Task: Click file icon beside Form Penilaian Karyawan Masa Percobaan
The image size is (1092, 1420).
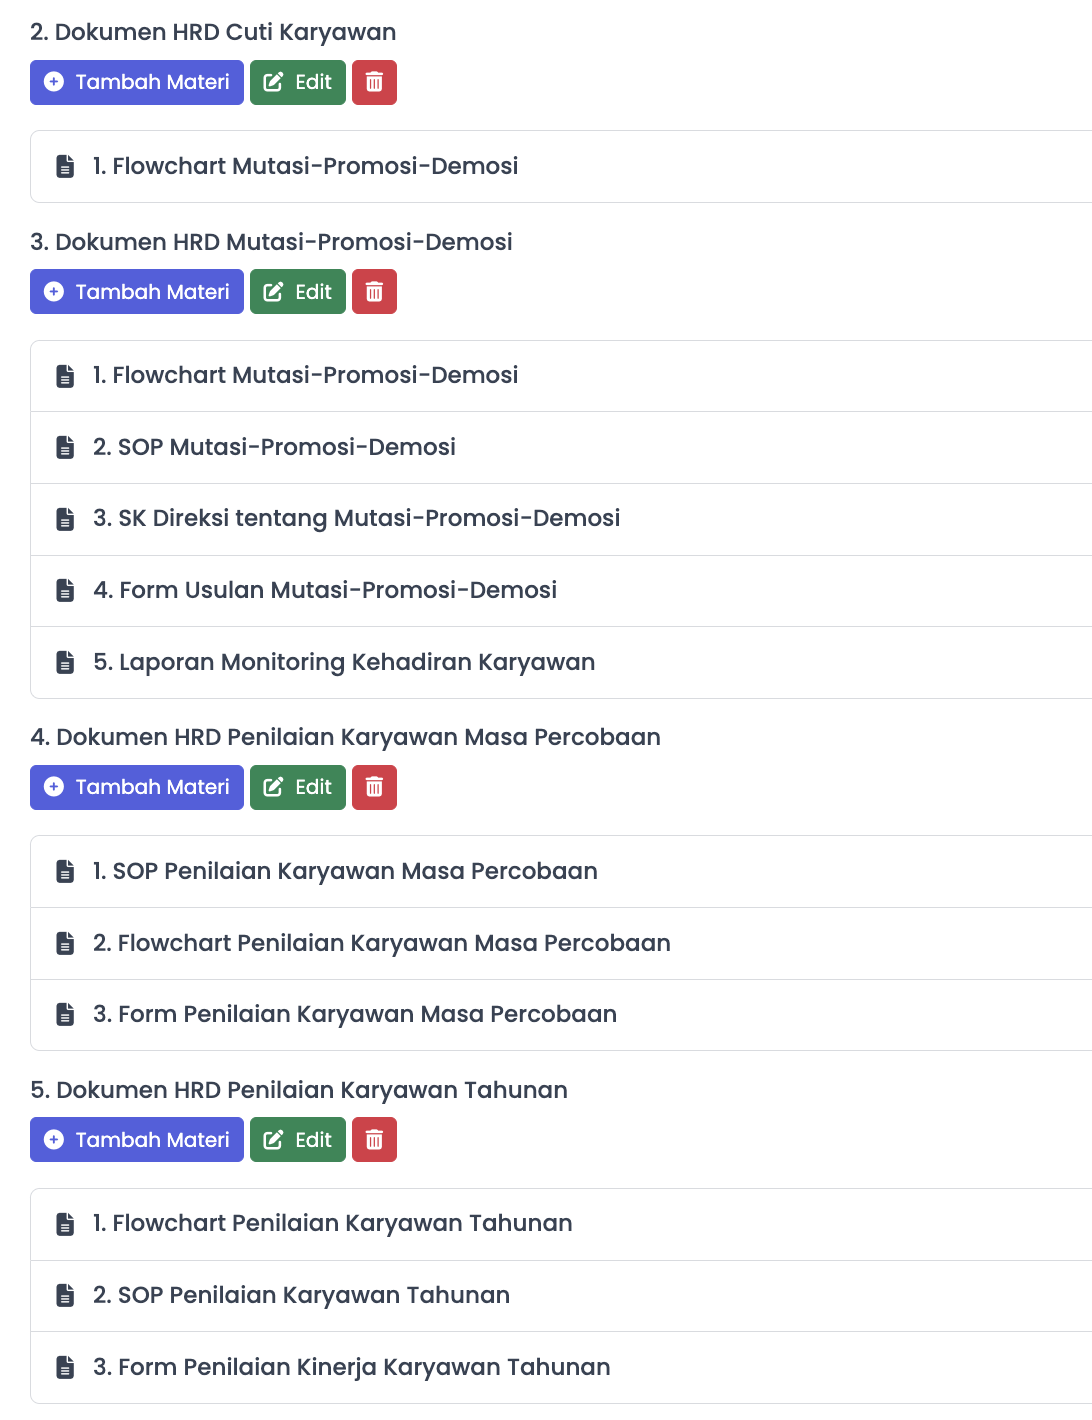Action: click(x=65, y=1014)
